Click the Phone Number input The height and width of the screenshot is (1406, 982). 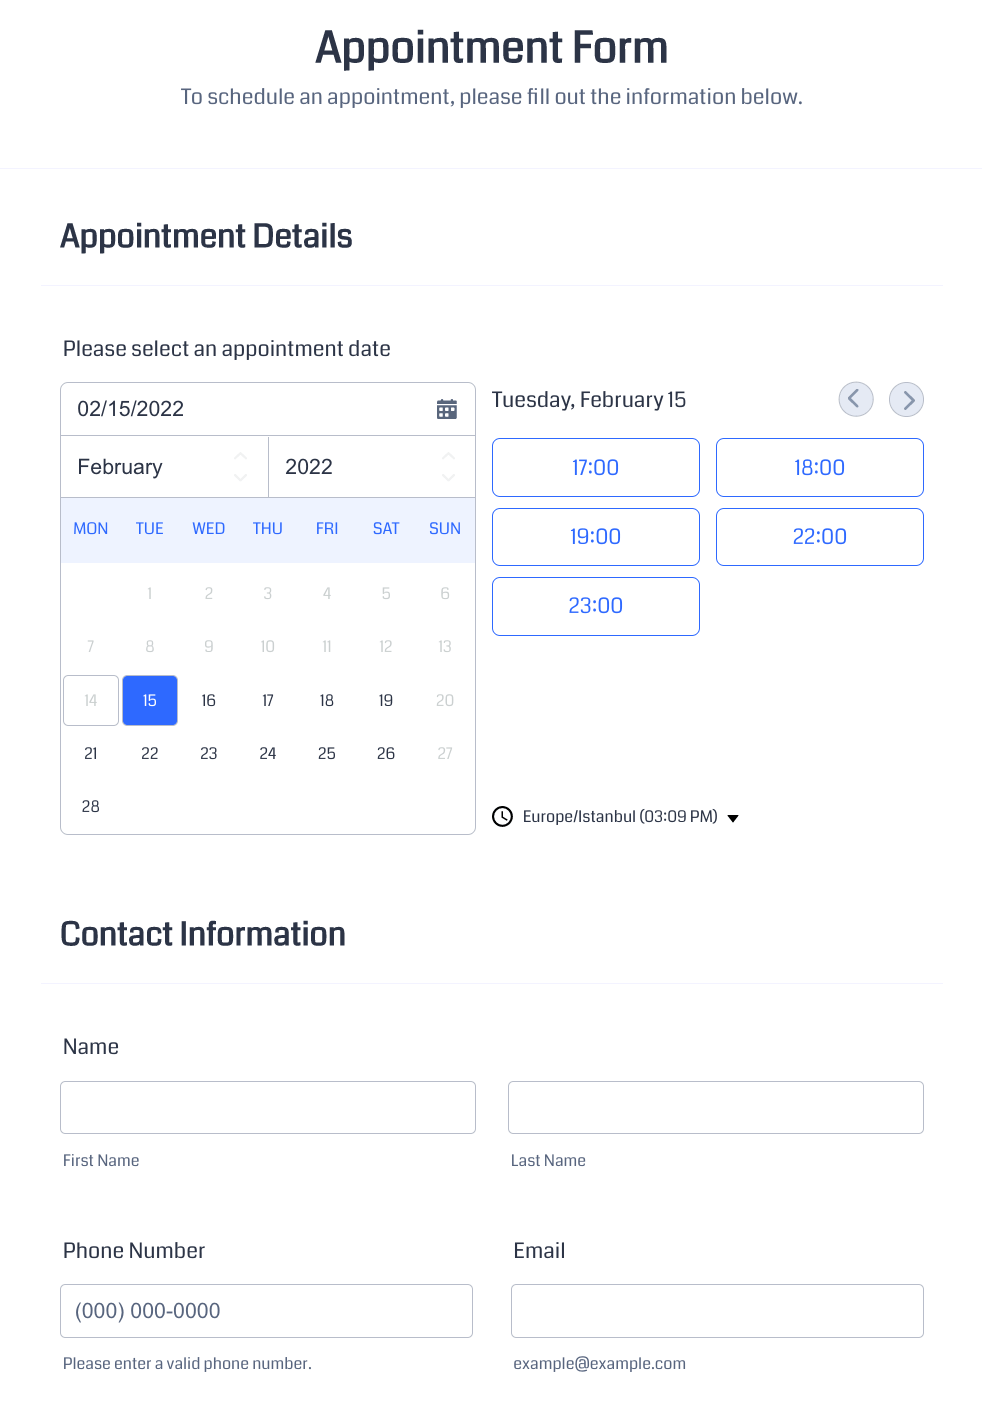266,1311
